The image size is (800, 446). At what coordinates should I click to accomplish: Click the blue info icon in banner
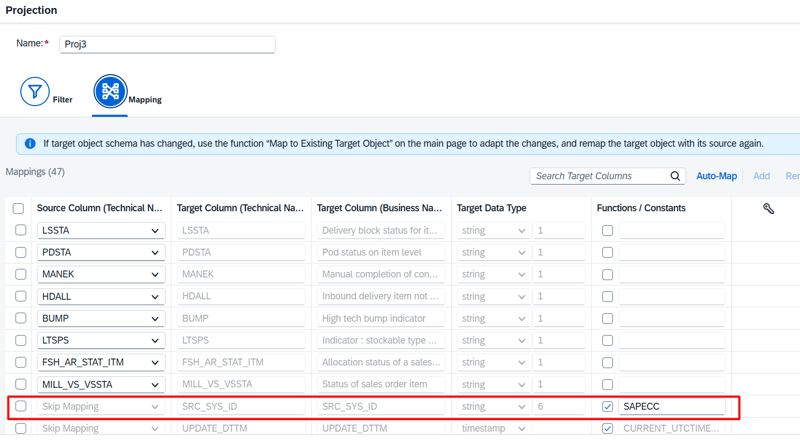coord(30,144)
